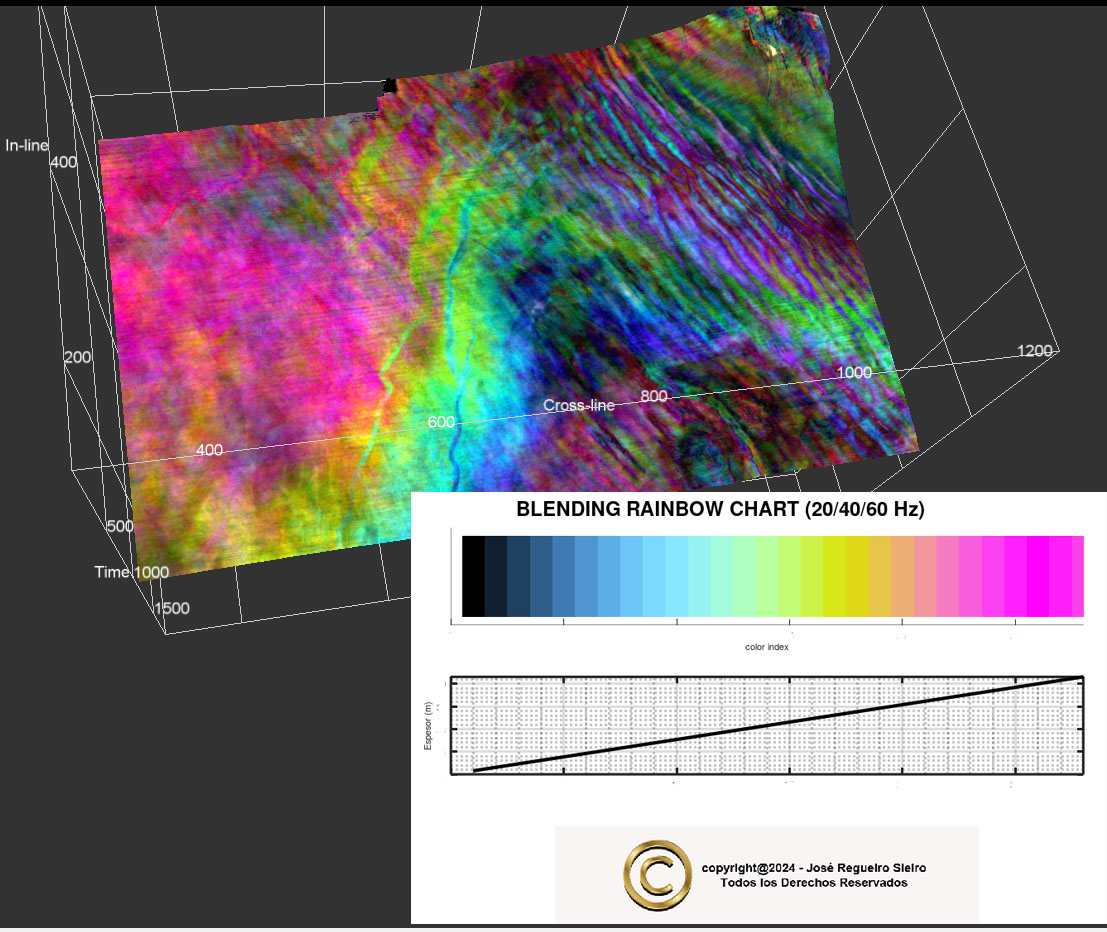The image size is (1107, 932).
Task: Click the 'Espesor (m)' axis label
Action: pos(428,726)
